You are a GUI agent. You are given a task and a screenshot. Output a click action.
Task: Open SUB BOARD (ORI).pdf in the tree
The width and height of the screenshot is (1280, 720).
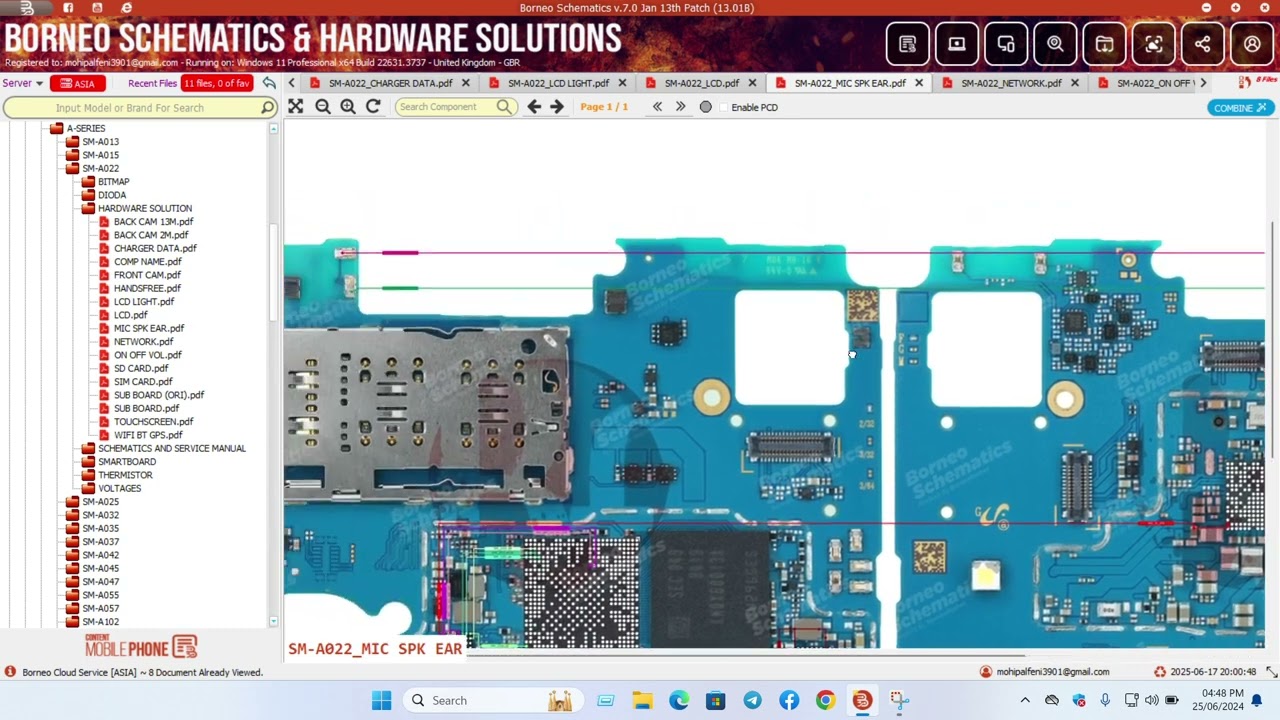[159, 395]
